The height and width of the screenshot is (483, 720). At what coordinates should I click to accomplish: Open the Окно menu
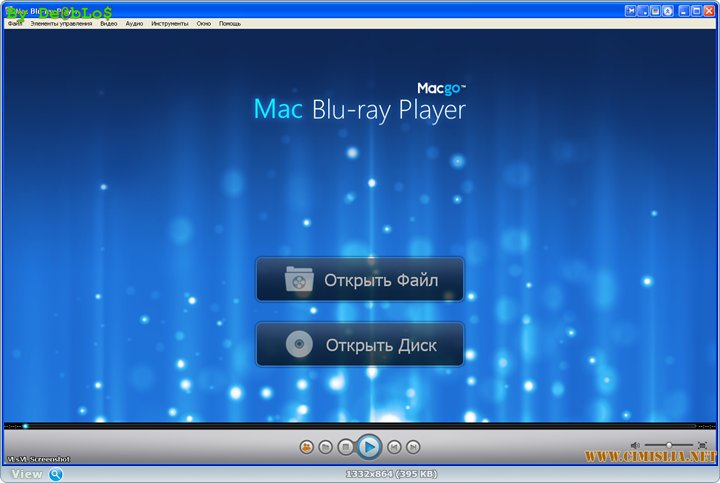point(204,23)
